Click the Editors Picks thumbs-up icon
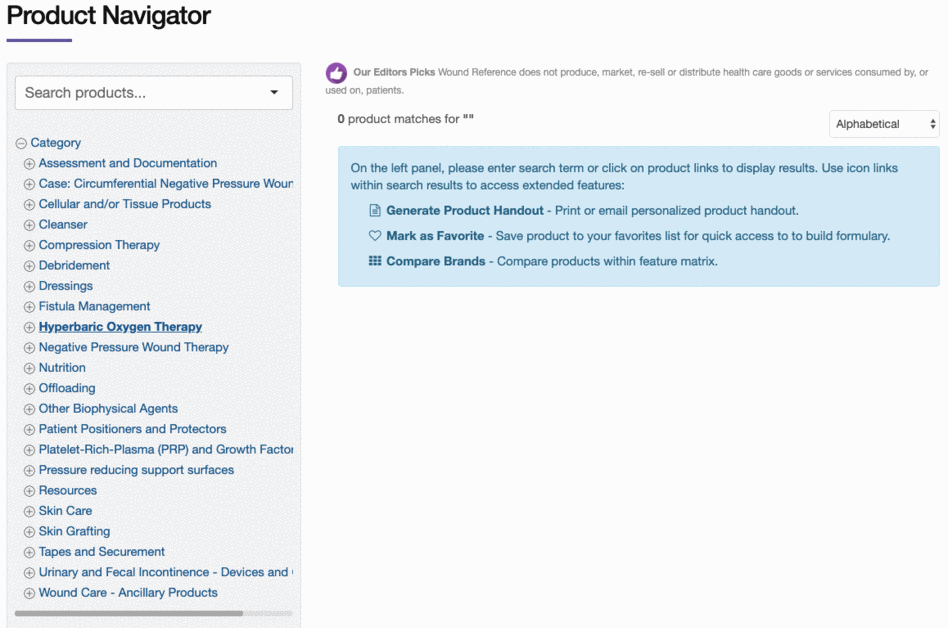This screenshot has width=948, height=628. pyautogui.click(x=336, y=73)
